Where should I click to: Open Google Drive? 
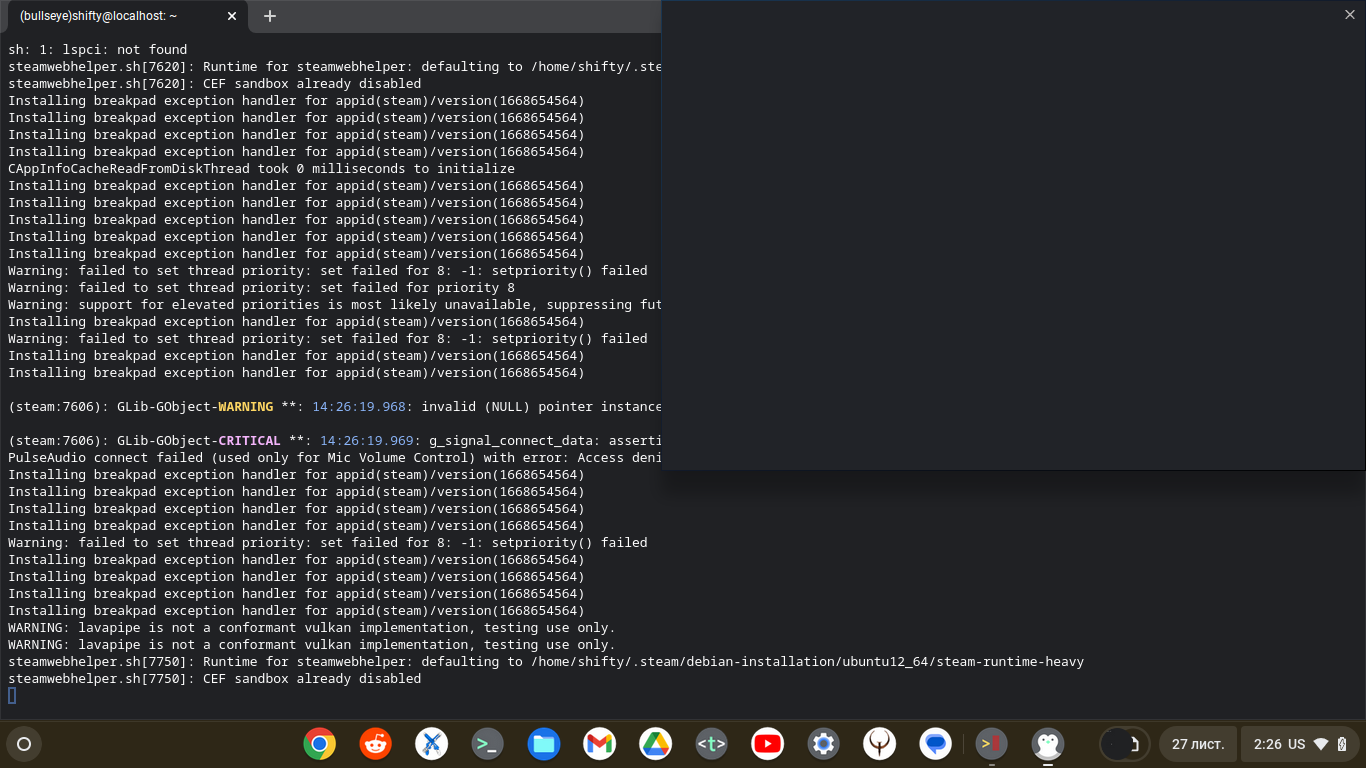pos(655,744)
